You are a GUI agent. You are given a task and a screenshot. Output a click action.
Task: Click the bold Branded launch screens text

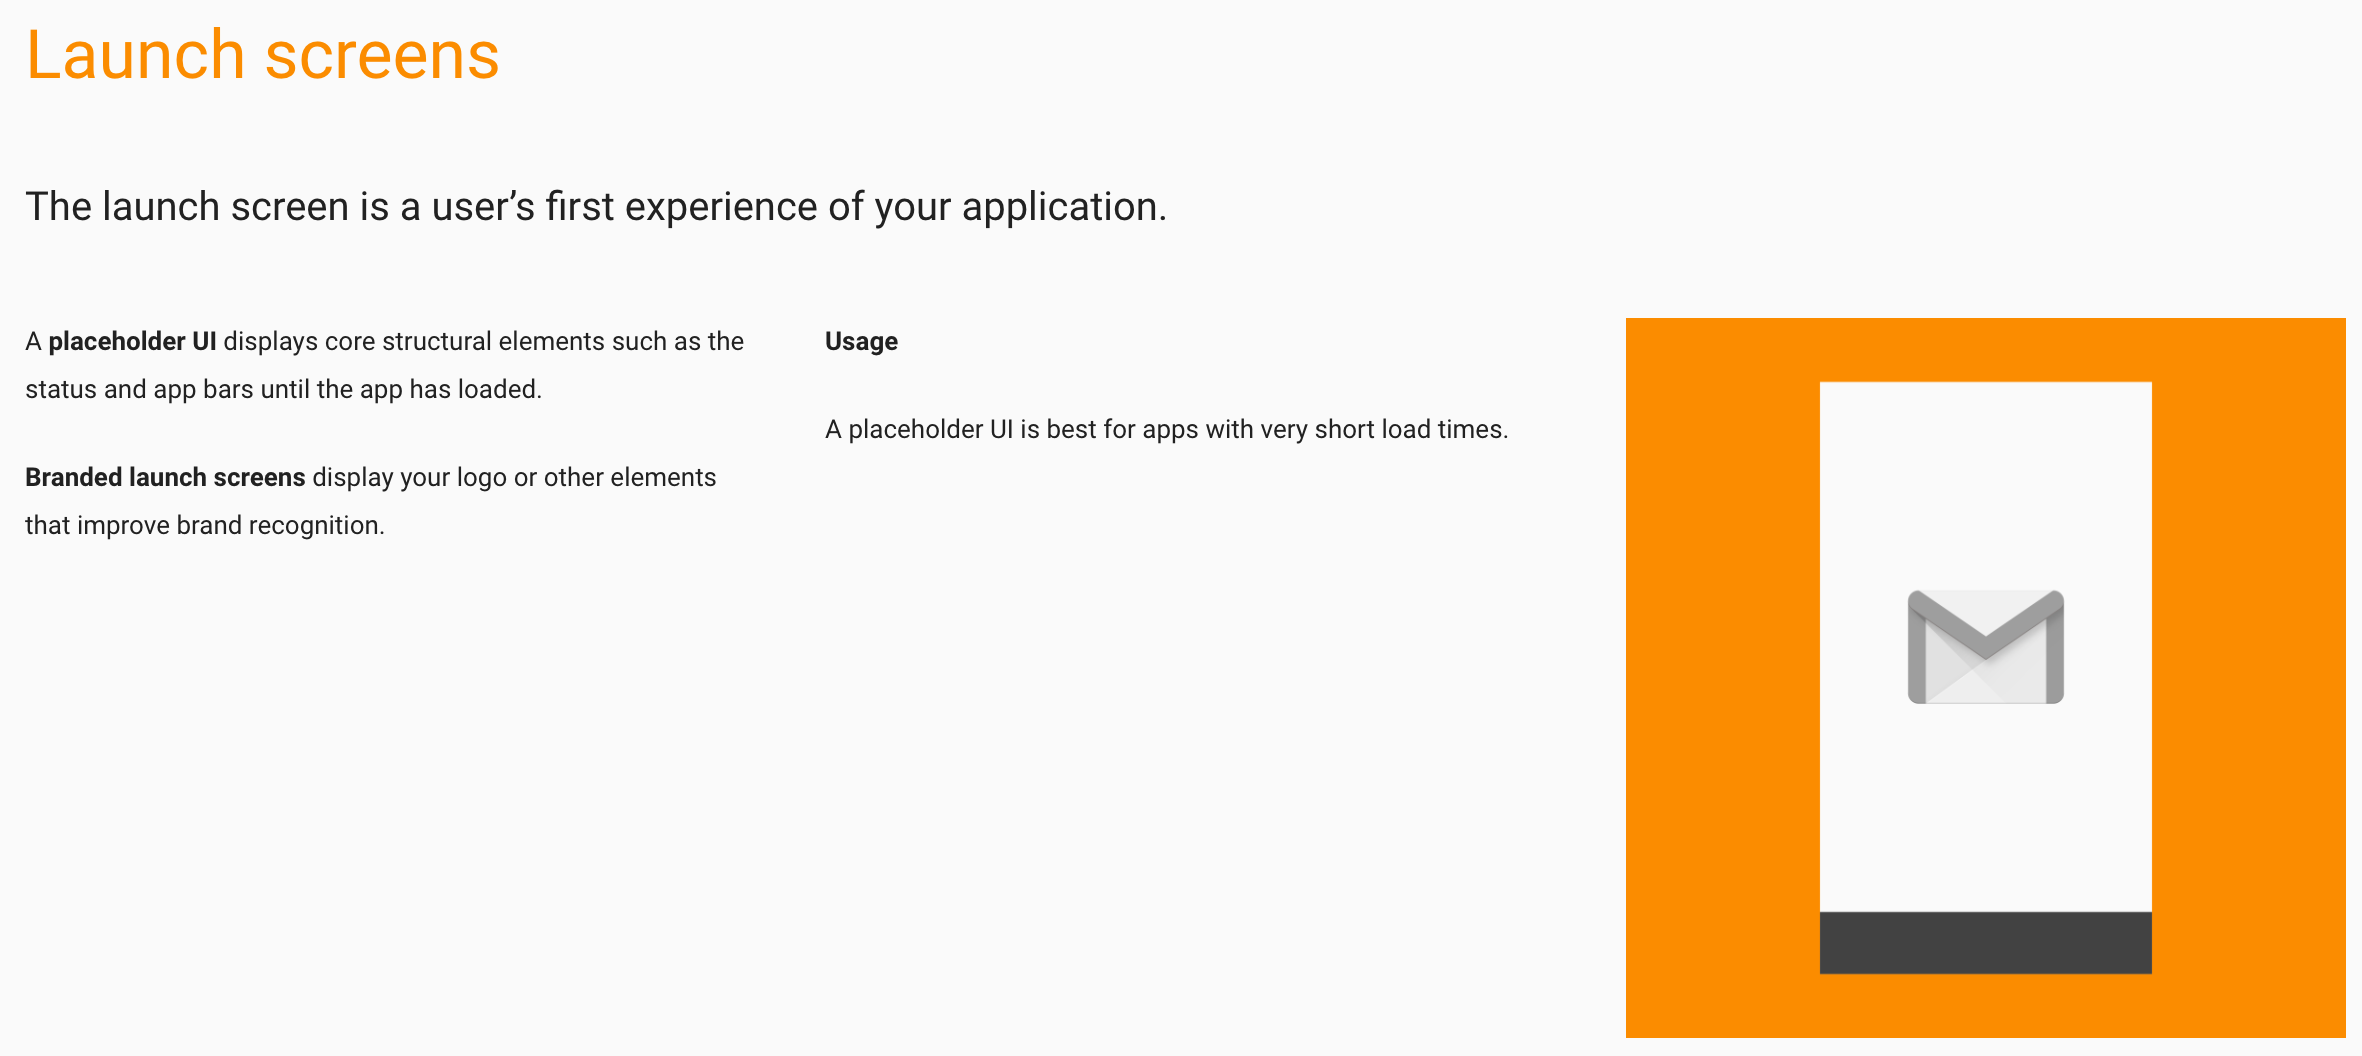point(165,478)
